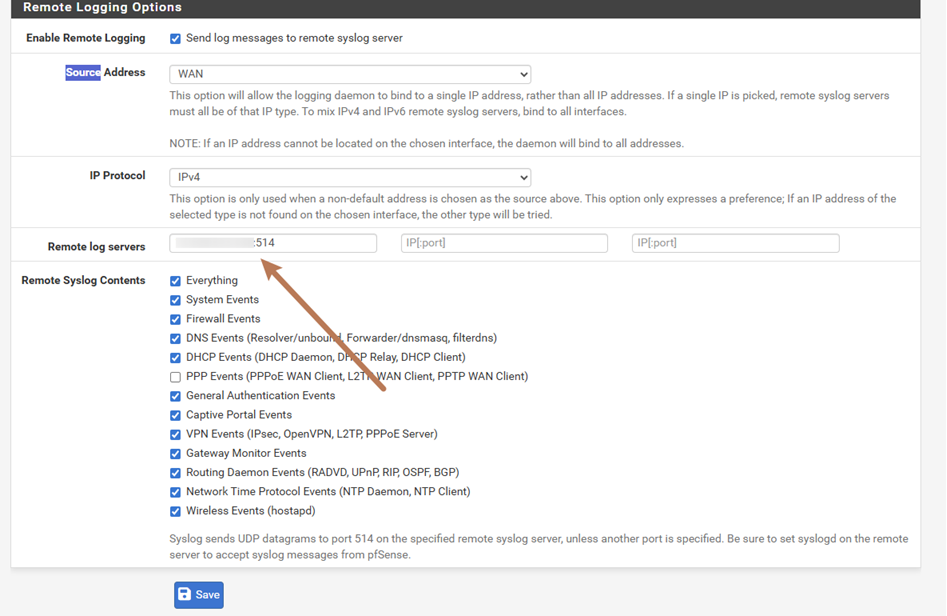Uncheck the Everything syslog contents option
The image size is (947, 616).
(x=176, y=281)
